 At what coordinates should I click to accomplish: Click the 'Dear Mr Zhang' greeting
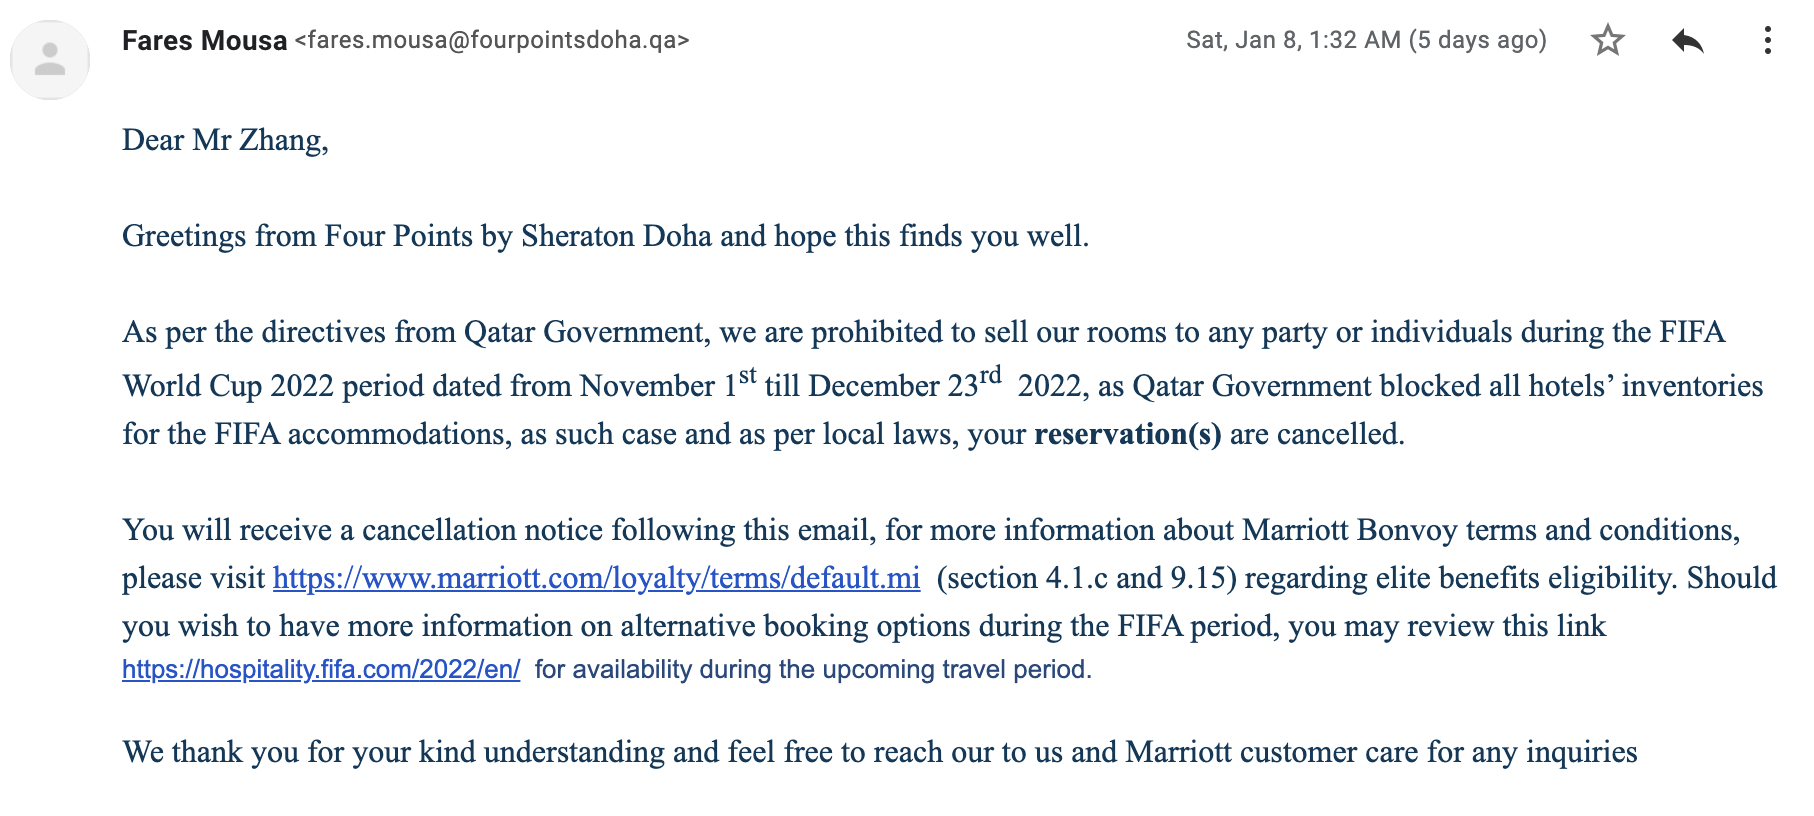pos(225,140)
